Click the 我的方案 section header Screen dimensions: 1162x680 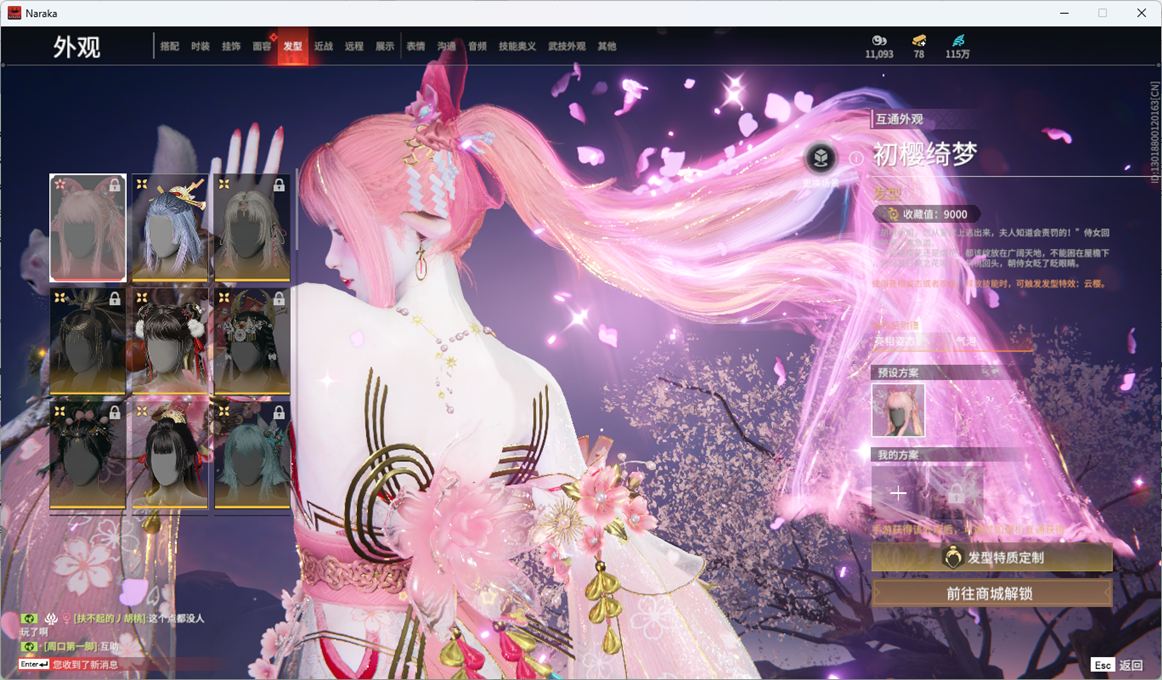pos(897,455)
